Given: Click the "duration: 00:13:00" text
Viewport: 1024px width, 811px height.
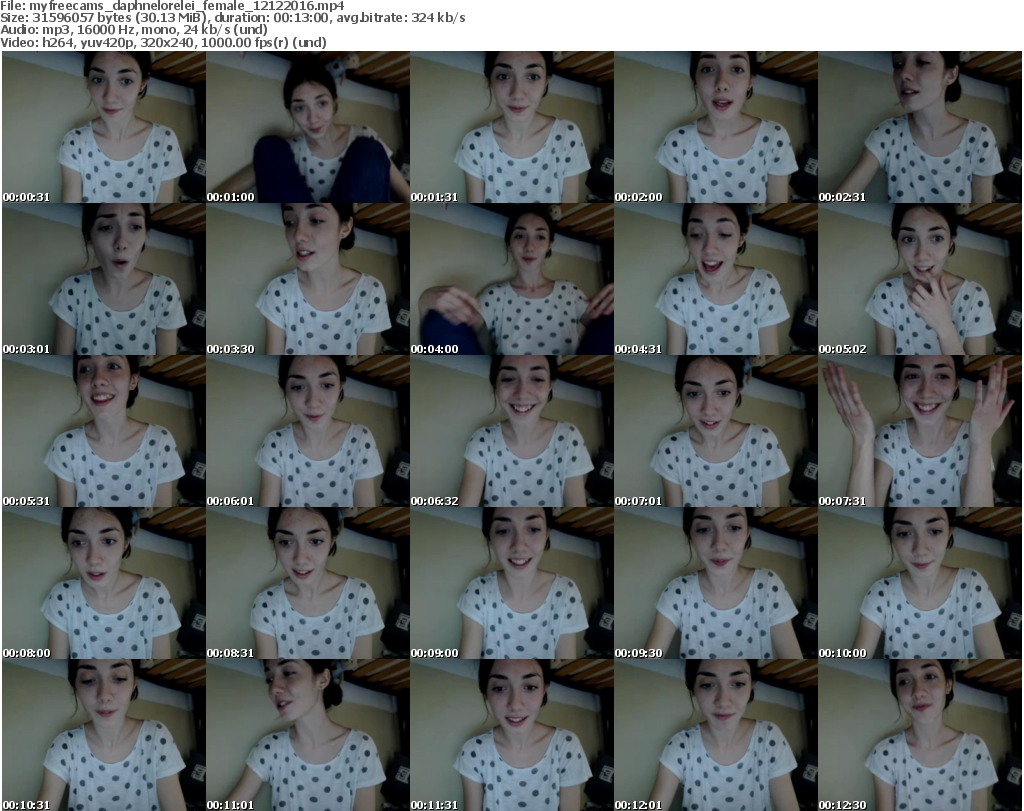Looking at the screenshot, I should [272, 18].
